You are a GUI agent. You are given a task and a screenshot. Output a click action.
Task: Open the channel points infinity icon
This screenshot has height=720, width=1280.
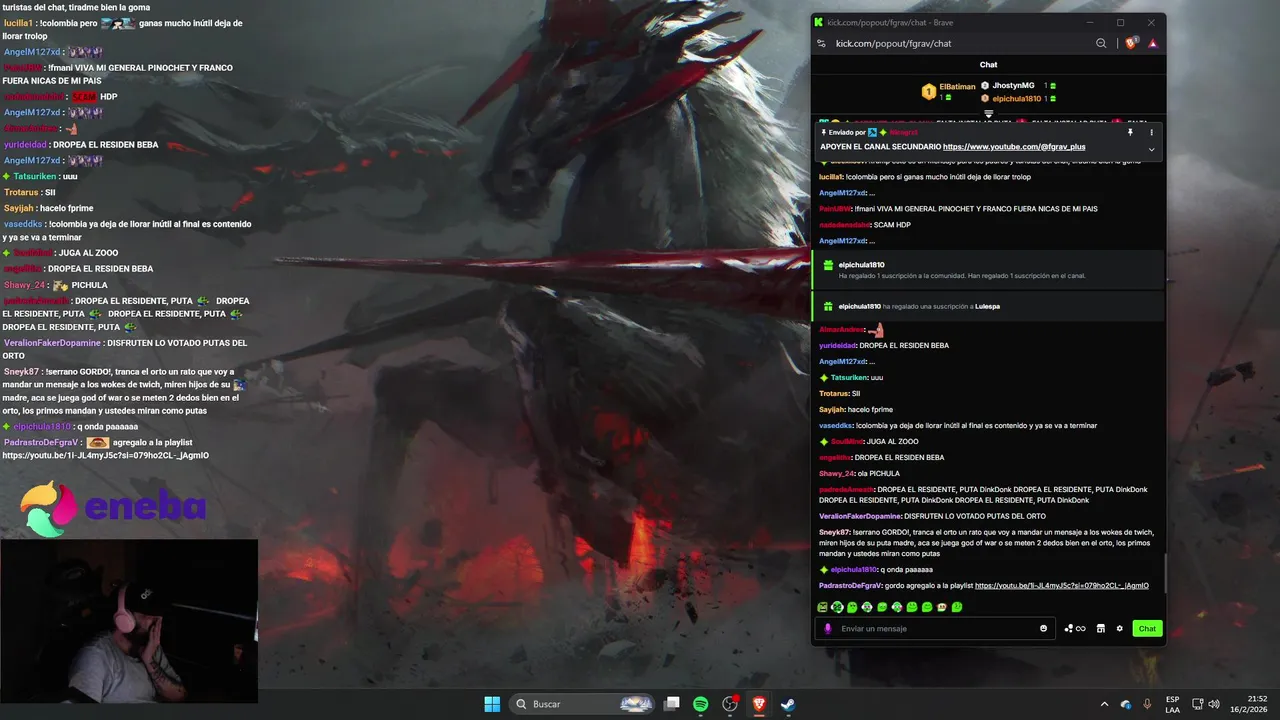coord(1075,629)
